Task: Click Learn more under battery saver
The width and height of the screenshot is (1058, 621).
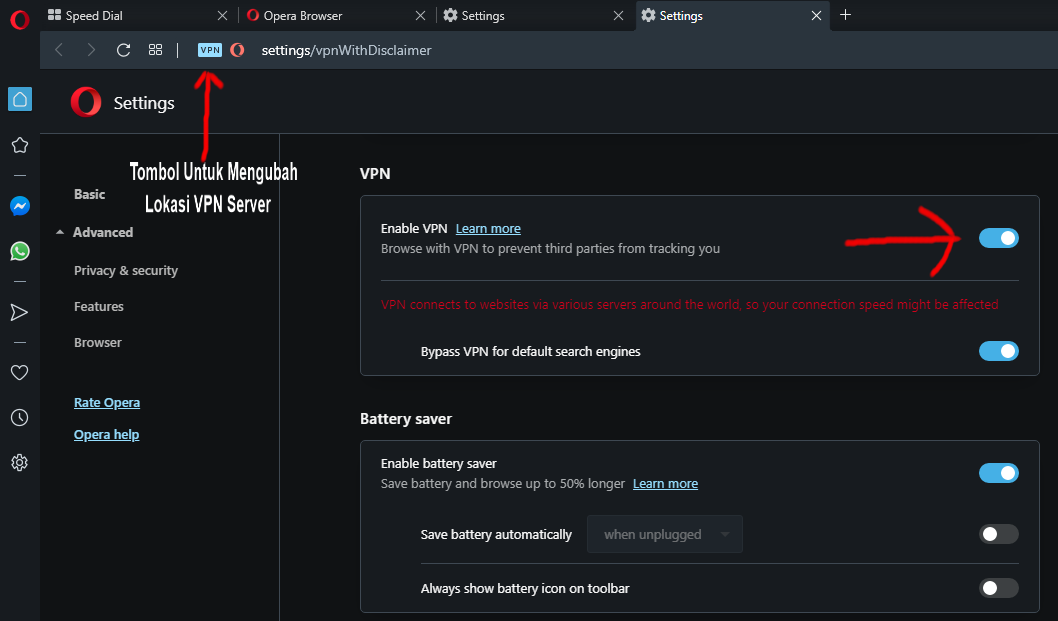Action: (x=665, y=484)
